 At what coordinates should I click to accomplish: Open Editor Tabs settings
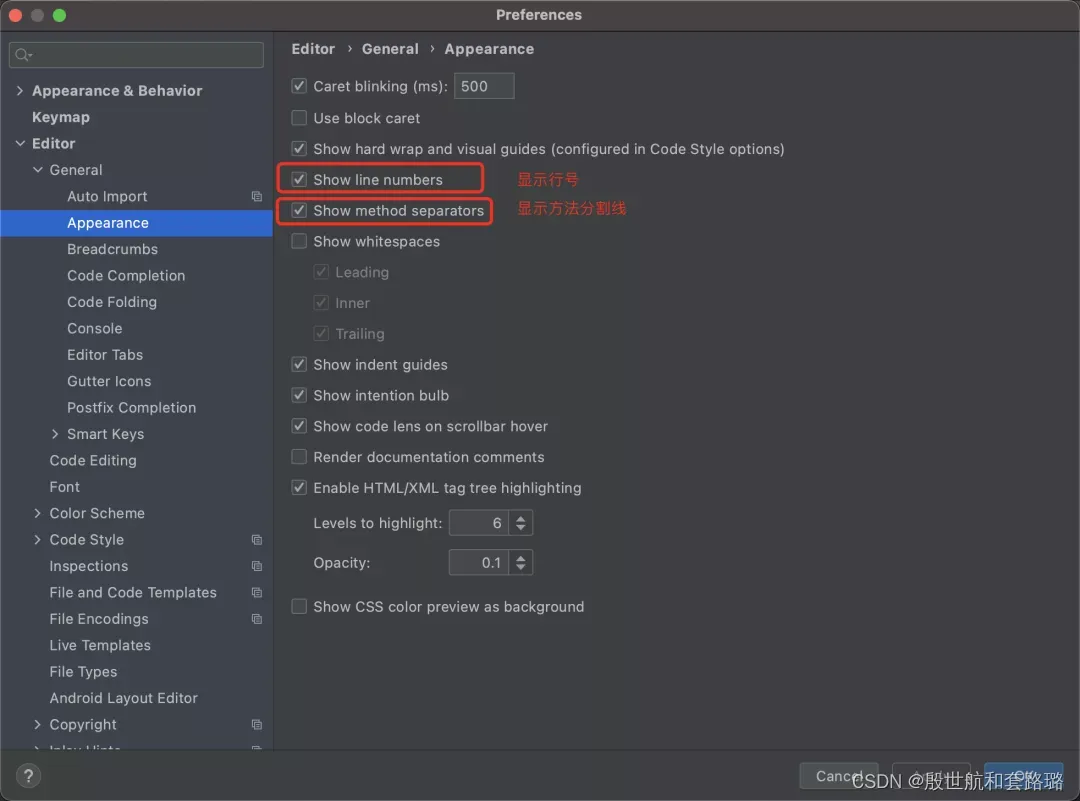(x=105, y=355)
